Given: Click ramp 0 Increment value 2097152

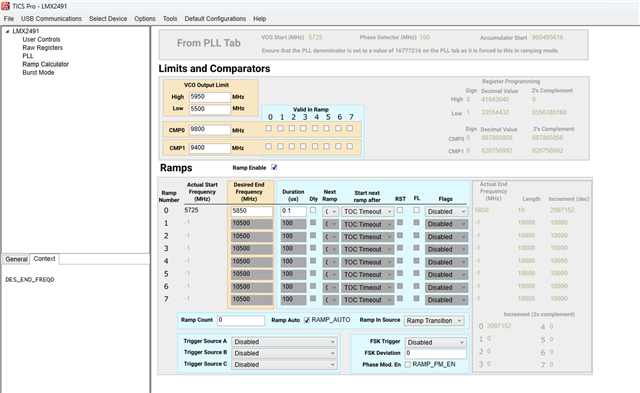Looking at the screenshot, I should click(562, 210).
